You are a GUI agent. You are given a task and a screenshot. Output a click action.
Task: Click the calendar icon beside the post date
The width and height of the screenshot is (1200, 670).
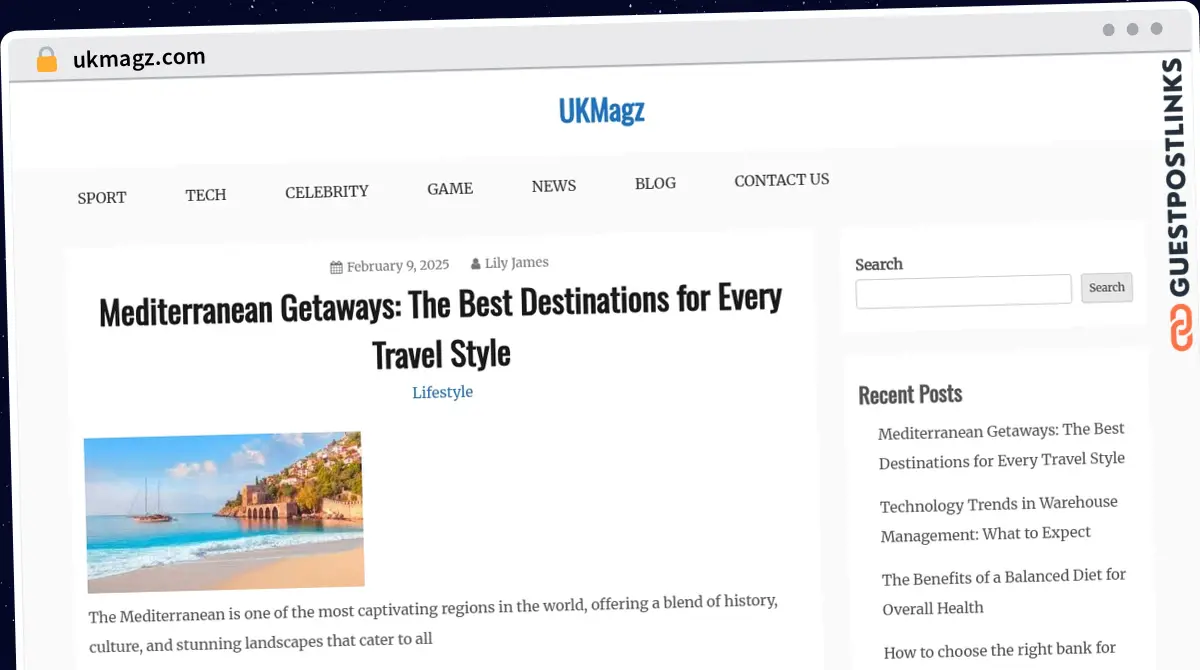pos(335,266)
